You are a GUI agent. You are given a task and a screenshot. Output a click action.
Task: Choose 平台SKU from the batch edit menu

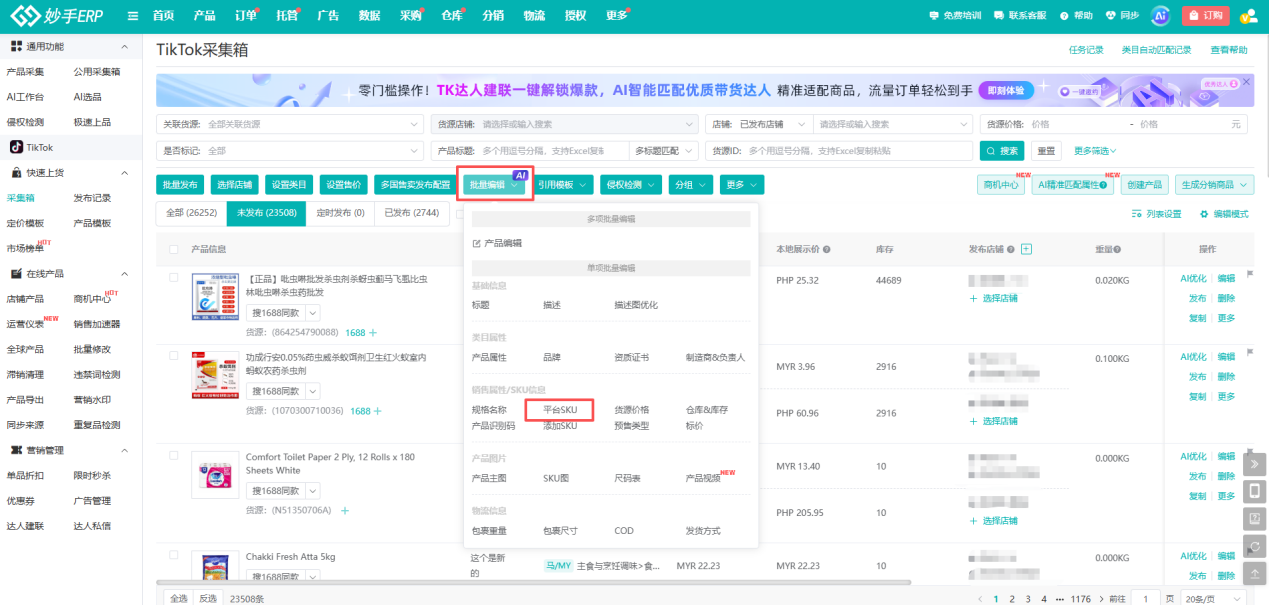(560, 410)
